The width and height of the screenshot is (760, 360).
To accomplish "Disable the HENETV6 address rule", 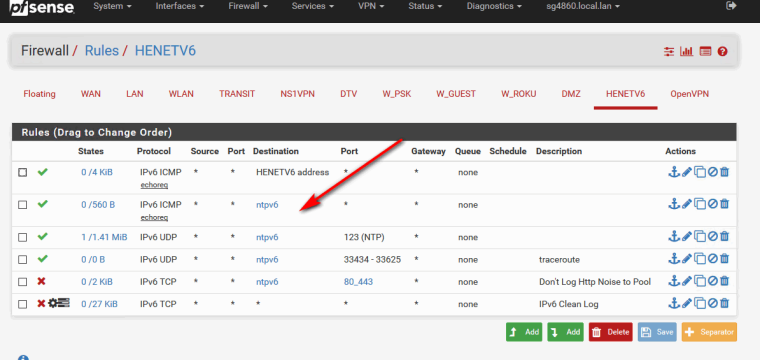I will [x=712, y=172].
